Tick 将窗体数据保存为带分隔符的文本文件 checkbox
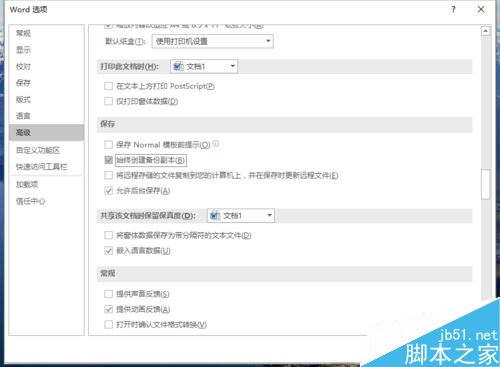 coord(108,235)
